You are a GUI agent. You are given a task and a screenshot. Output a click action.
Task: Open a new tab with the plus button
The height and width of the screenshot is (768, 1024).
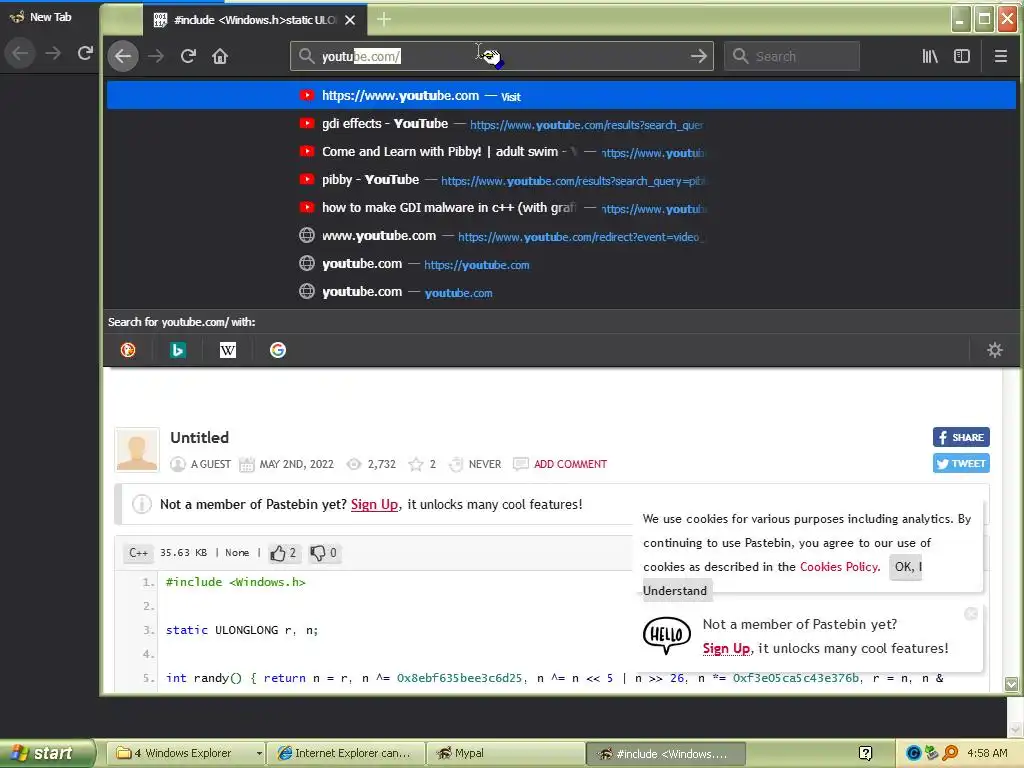(x=384, y=20)
